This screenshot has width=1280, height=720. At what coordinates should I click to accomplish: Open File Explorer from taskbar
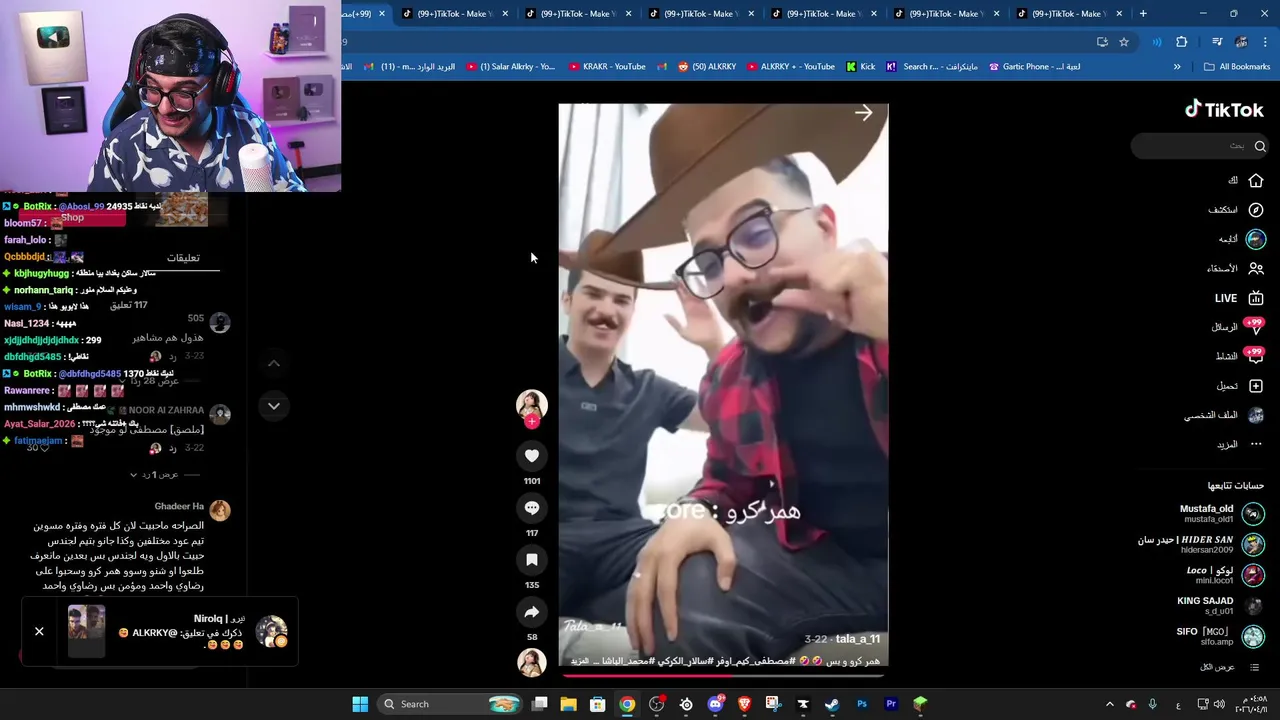pyautogui.click(x=568, y=704)
